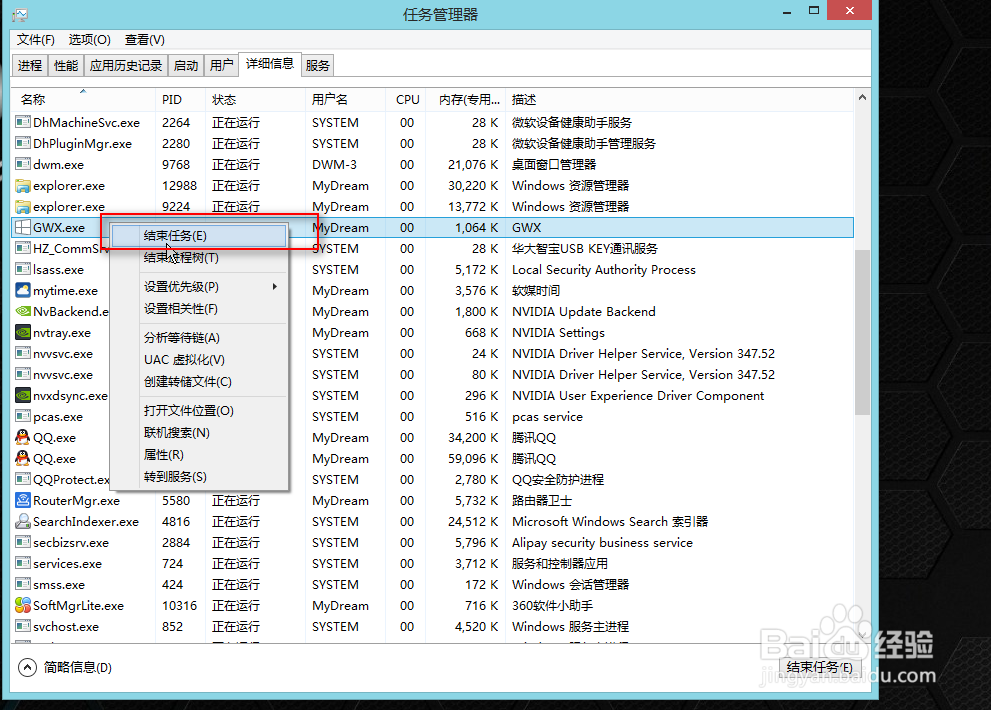The image size is (991, 710).
Task: Switch to the 服务 tab
Action: click(x=317, y=64)
